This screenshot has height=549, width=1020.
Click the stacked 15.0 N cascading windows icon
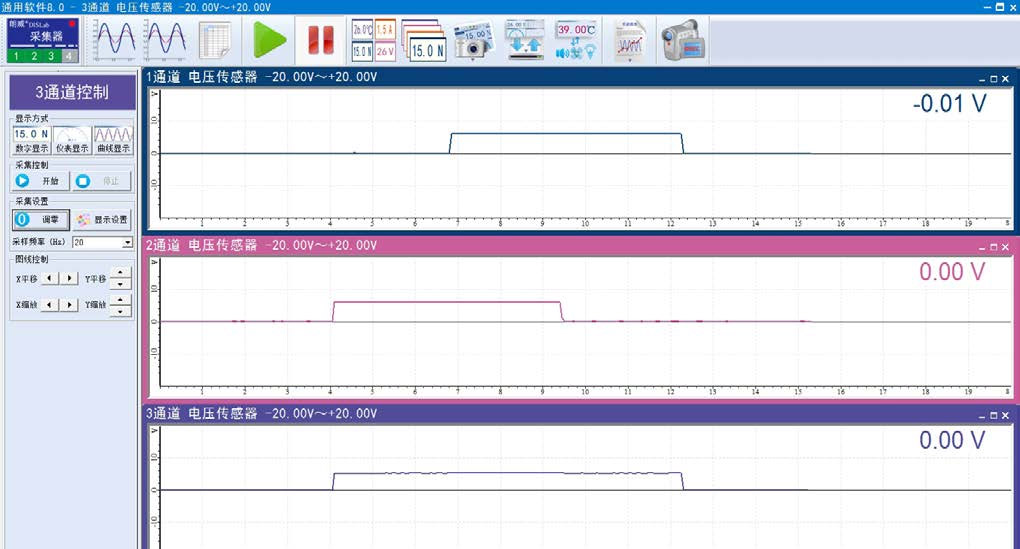pyautogui.click(x=424, y=40)
